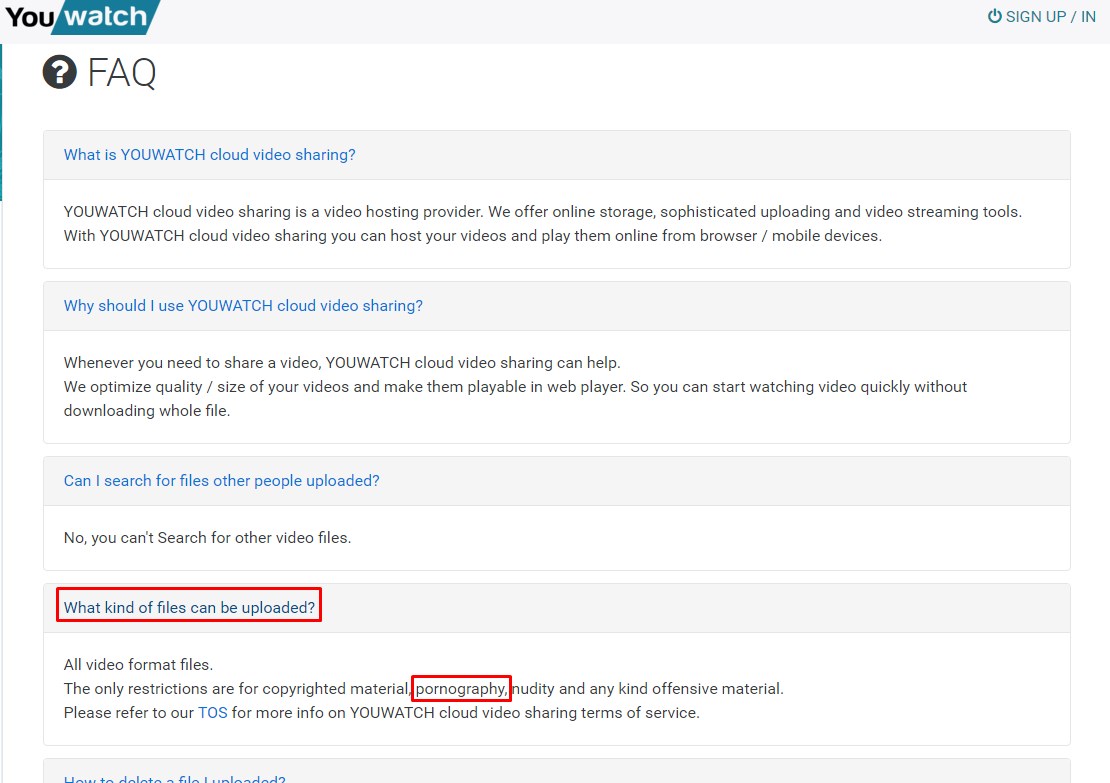
Task: Click the 'All video format files.' text
Action: pos(138,664)
